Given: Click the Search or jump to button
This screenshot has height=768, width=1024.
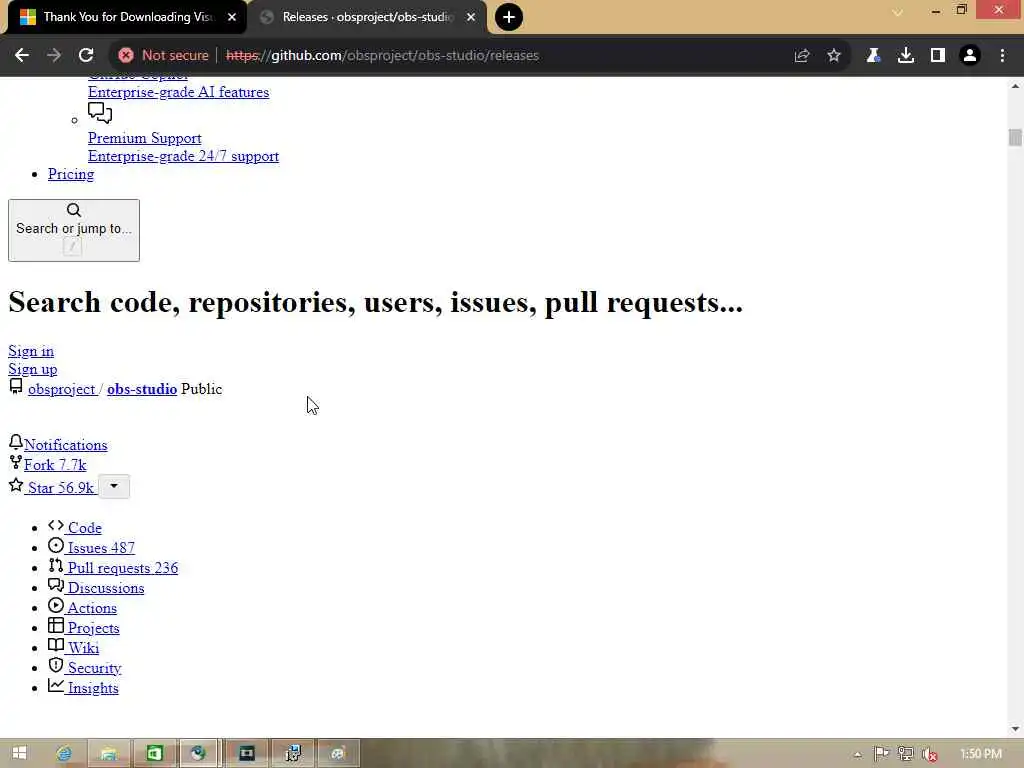Looking at the screenshot, I should tap(74, 231).
